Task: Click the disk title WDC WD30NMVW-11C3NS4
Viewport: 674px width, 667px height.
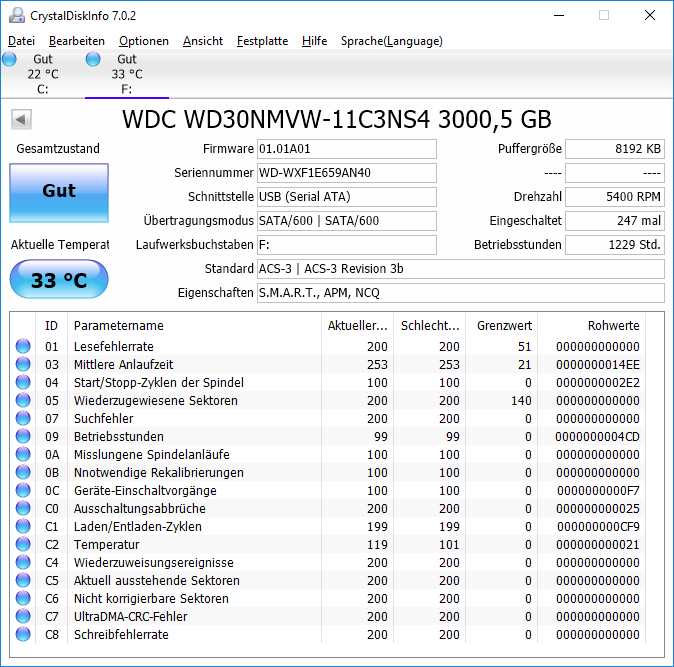Action: [x=276, y=119]
